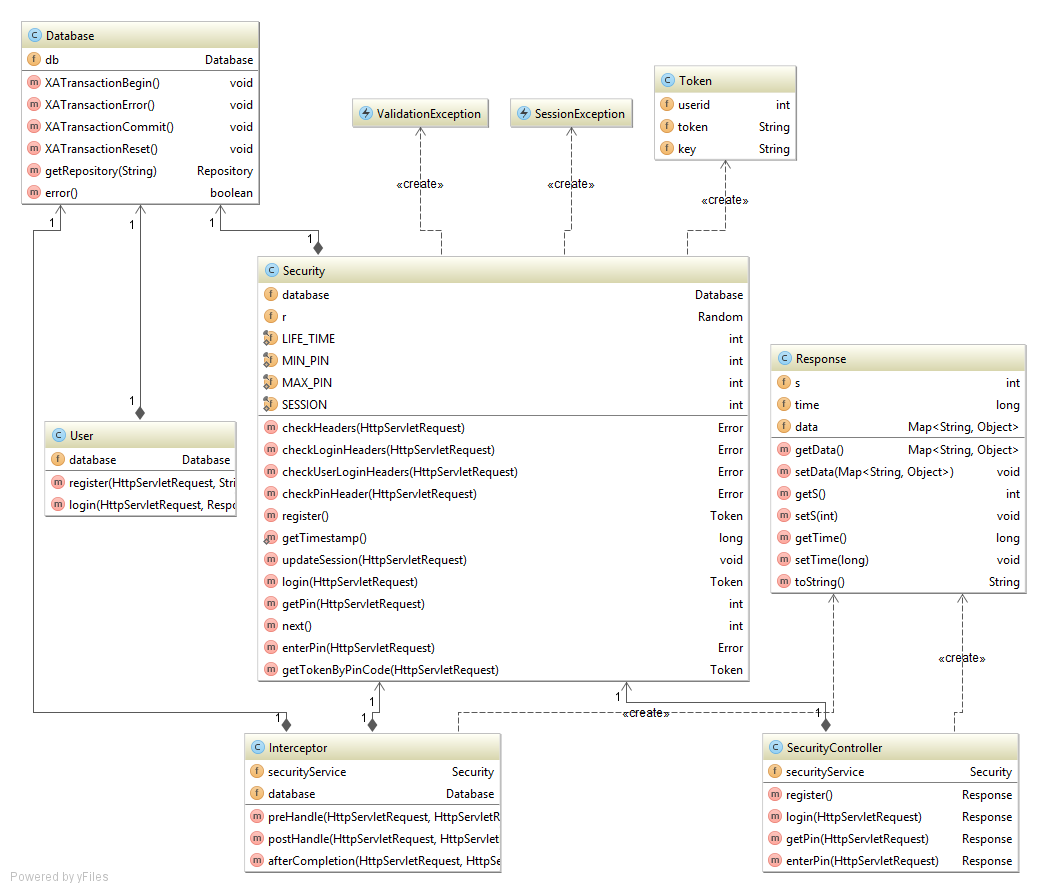1047x893 pixels.
Task: Select checkUserLoginHeaders method in Security
Action: 400,472
